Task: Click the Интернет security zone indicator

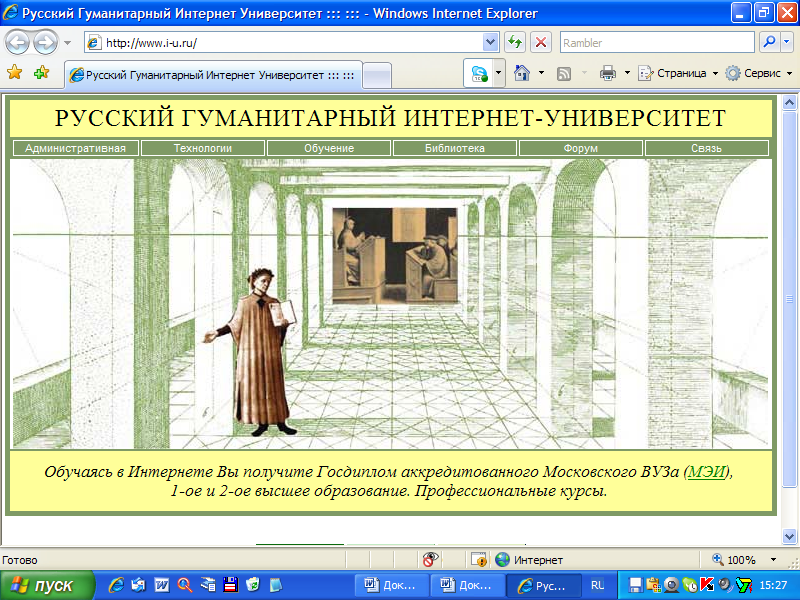Action: pyautogui.click(x=529, y=560)
